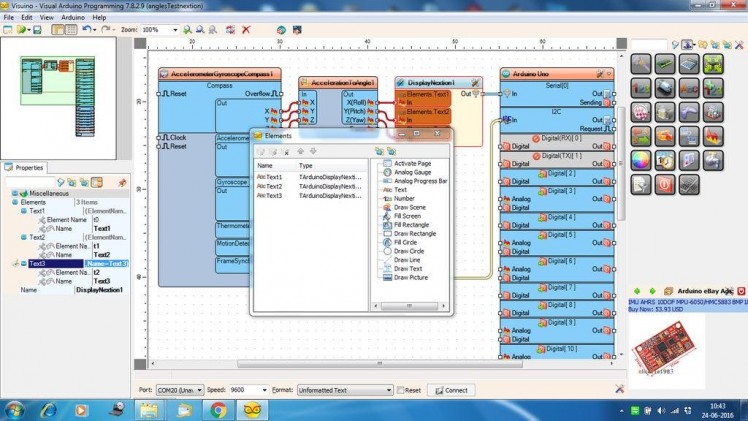Open the Arduino menu
The width and height of the screenshot is (748, 421).
point(73,17)
